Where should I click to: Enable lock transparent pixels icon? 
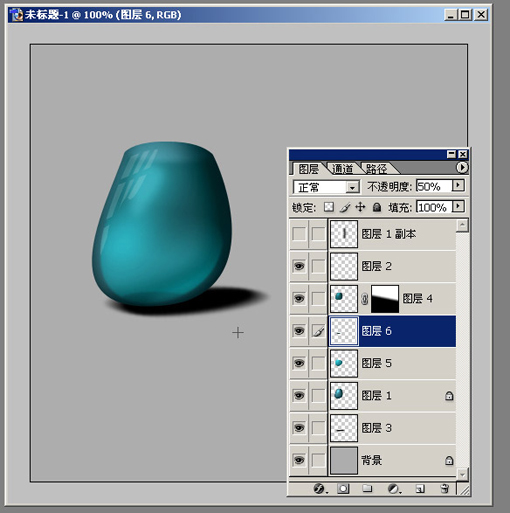329,207
